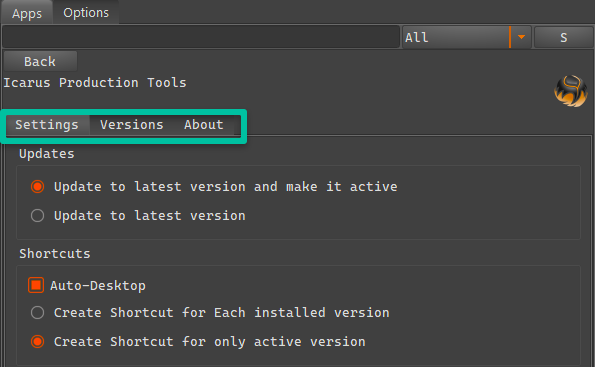Screen dimensions: 595x367
Task: Switch to the Apps tab
Action: pos(27,13)
